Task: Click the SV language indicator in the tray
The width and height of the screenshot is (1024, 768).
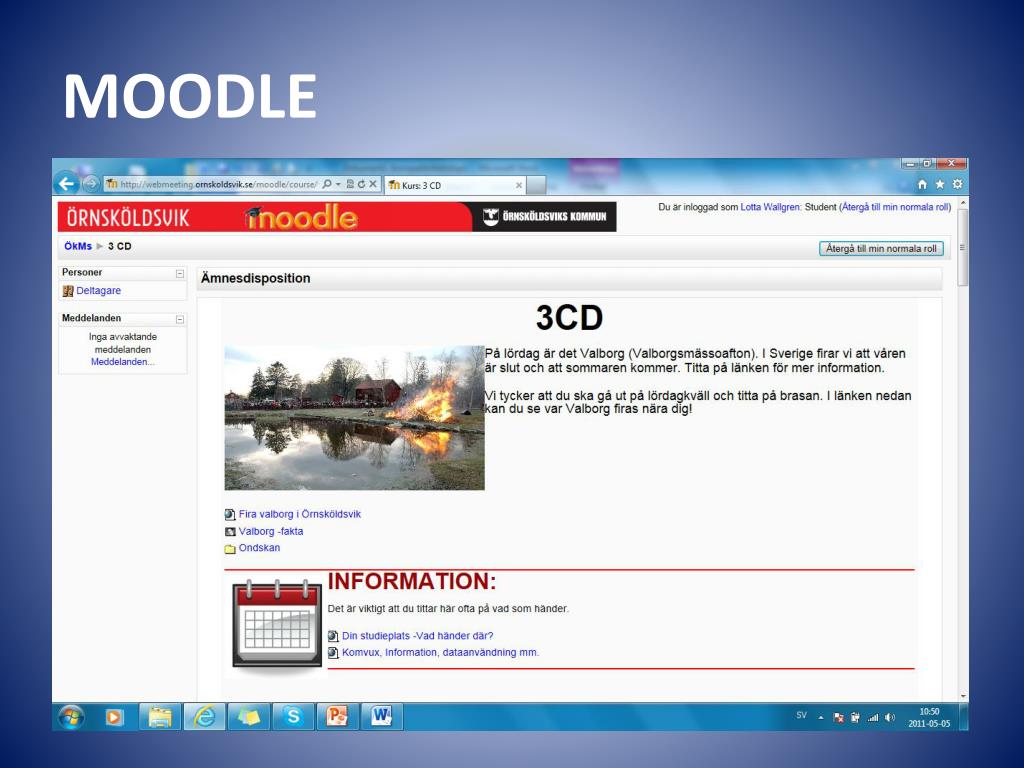Action: pos(801,716)
